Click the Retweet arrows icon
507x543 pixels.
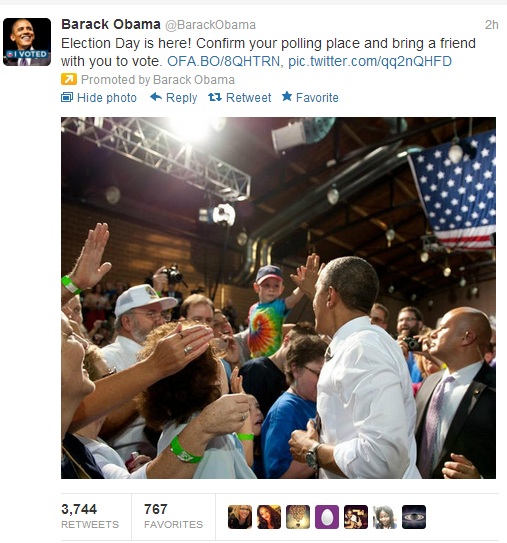(215, 97)
